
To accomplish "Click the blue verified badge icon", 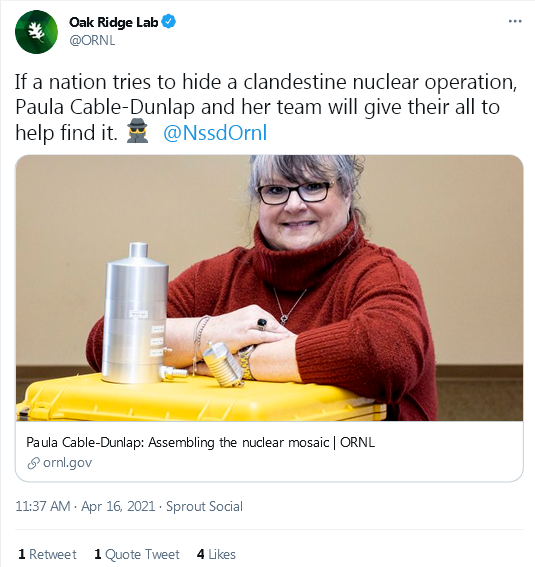I will tap(168, 22).
